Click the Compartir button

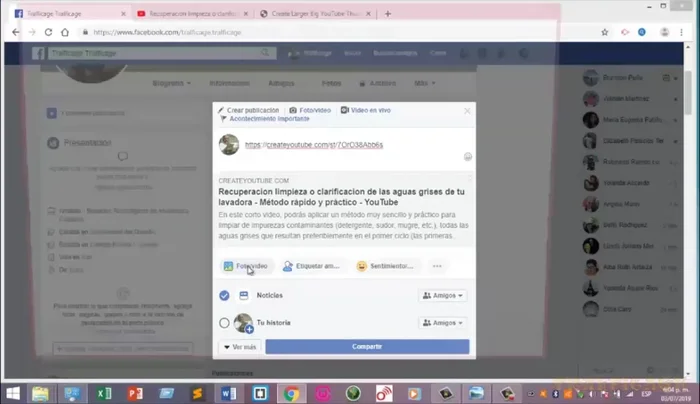[x=367, y=346]
